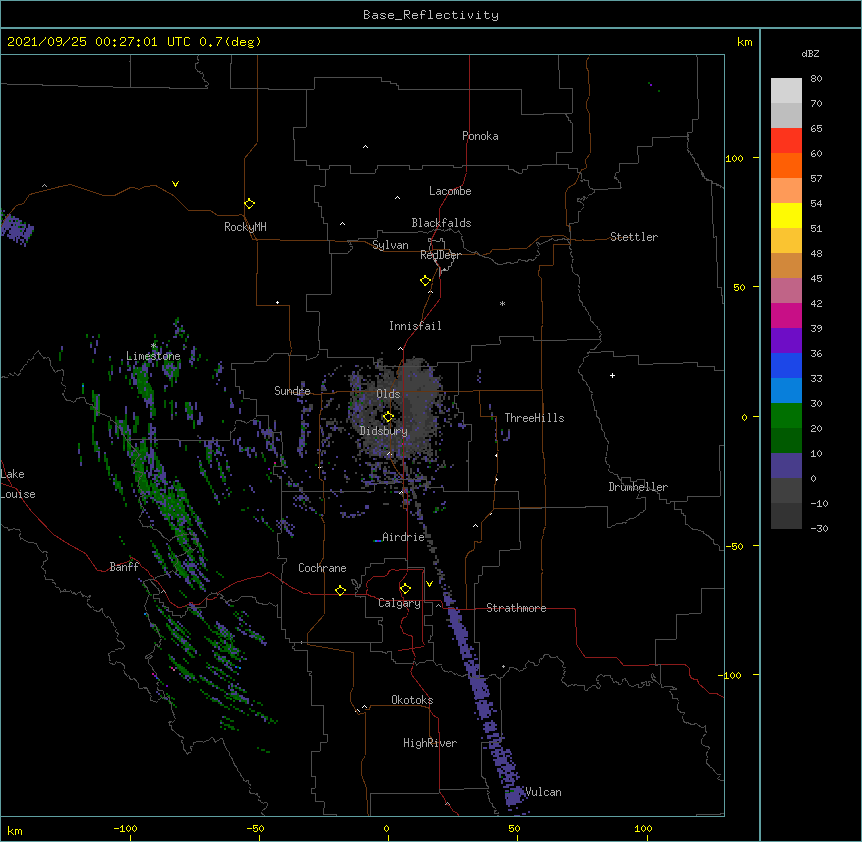This screenshot has width=862, height=842.
Task: Select the Banff label
Action: click(124, 567)
